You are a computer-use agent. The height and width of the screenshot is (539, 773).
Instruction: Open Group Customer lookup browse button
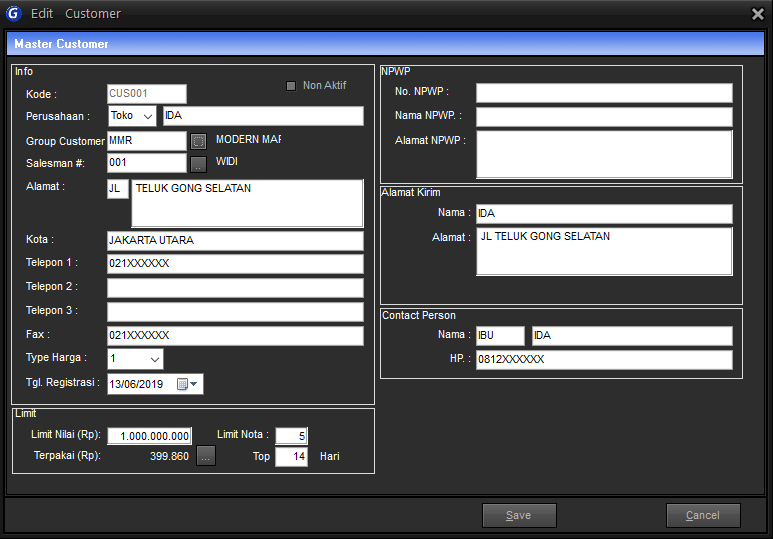tap(198, 141)
